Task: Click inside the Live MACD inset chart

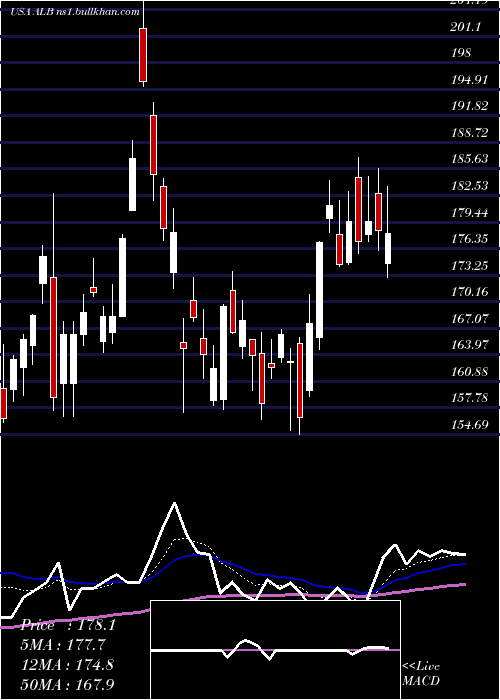Action: (275, 650)
